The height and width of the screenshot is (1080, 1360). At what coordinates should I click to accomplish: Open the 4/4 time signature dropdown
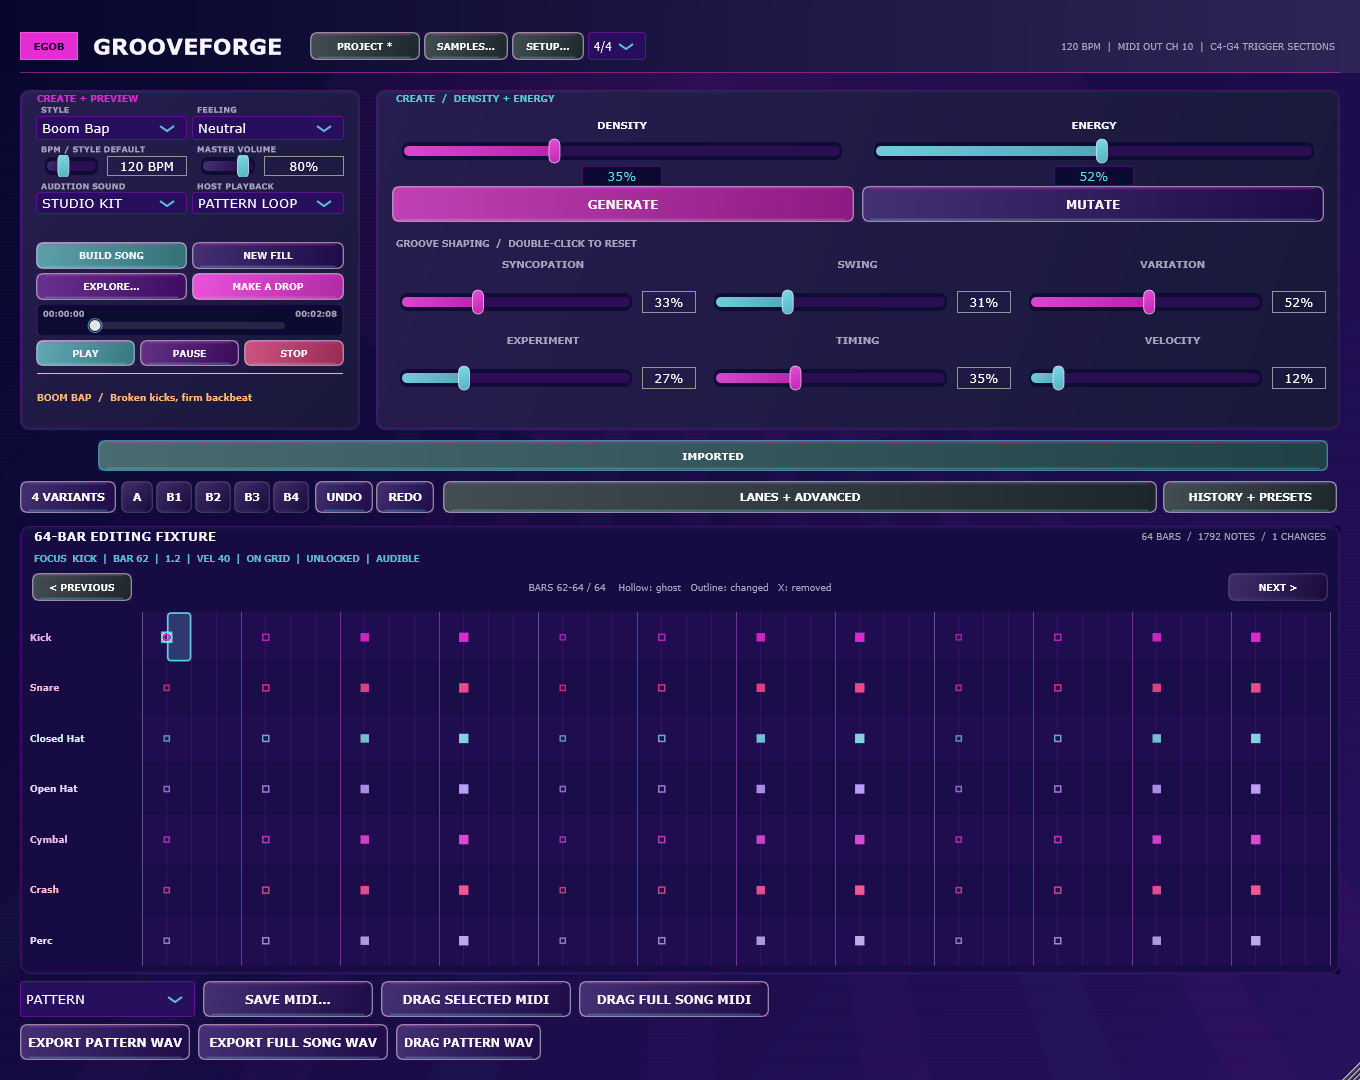(616, 46)
